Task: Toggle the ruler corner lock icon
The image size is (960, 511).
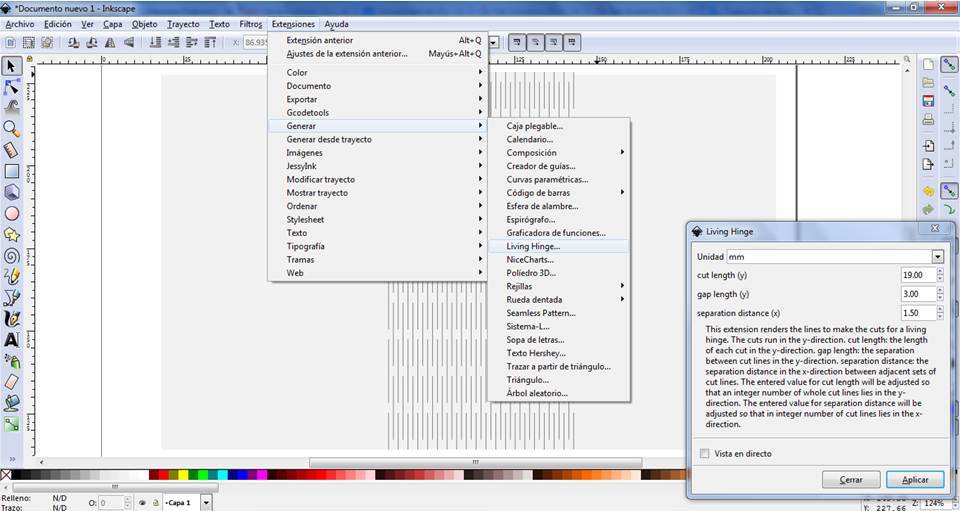Action: tap(29, 59)
